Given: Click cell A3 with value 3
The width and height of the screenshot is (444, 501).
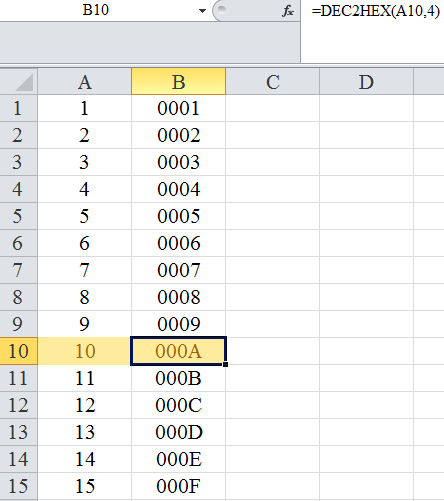Looking at the screenshot, I should (x=85, y=162).
